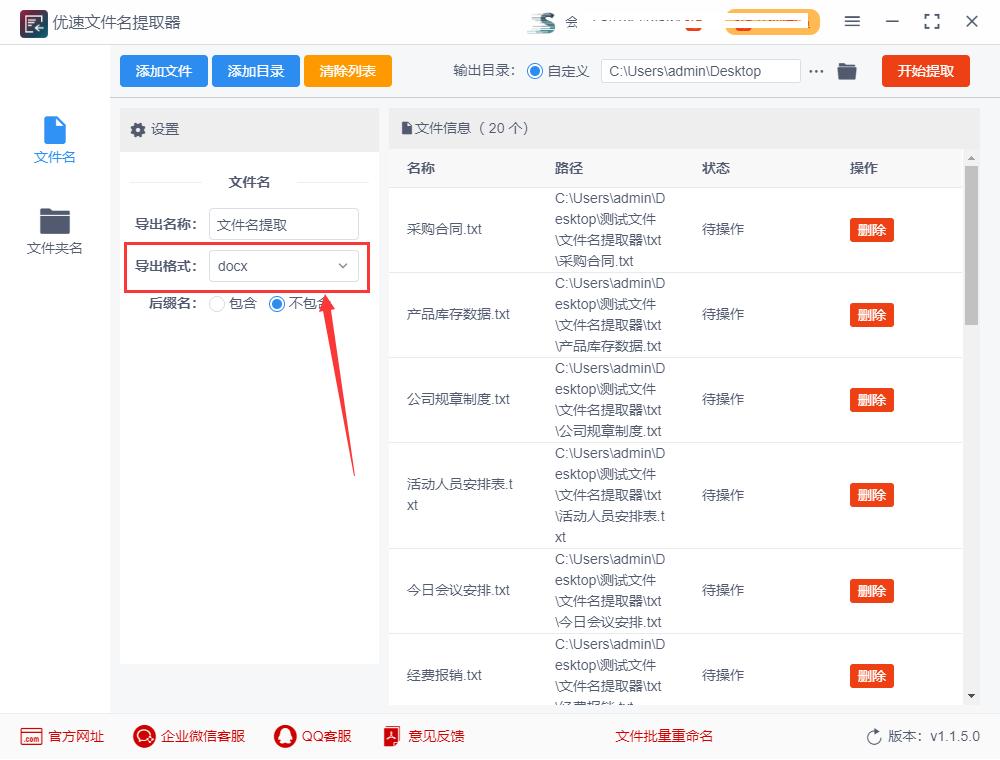Delete the 采购合同.txt entry
The height and width of the screenshot is (760, 1000).
[x=871, y=230]
